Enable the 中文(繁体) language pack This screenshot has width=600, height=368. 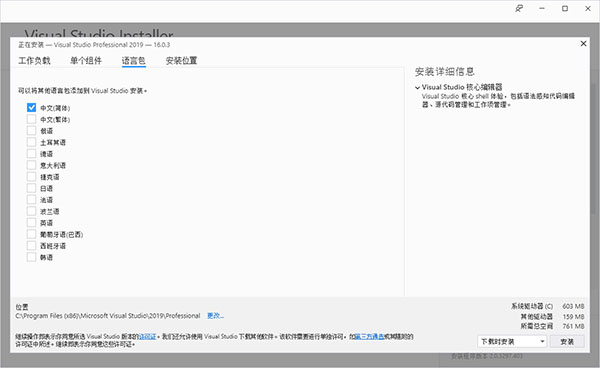click(31, 119)
